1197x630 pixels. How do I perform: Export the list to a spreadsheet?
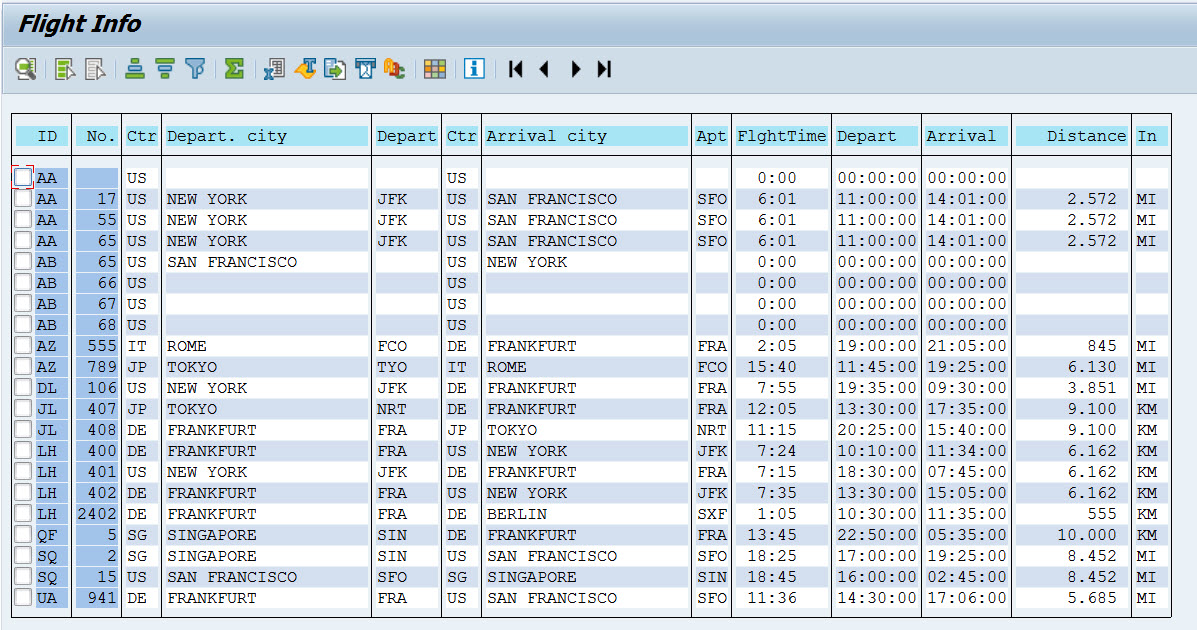click(x=273, y=69)
